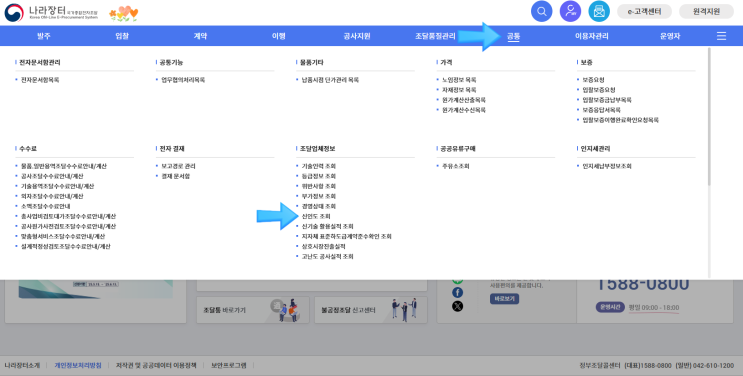Open the 이행 menu

(x=279, y=36)
